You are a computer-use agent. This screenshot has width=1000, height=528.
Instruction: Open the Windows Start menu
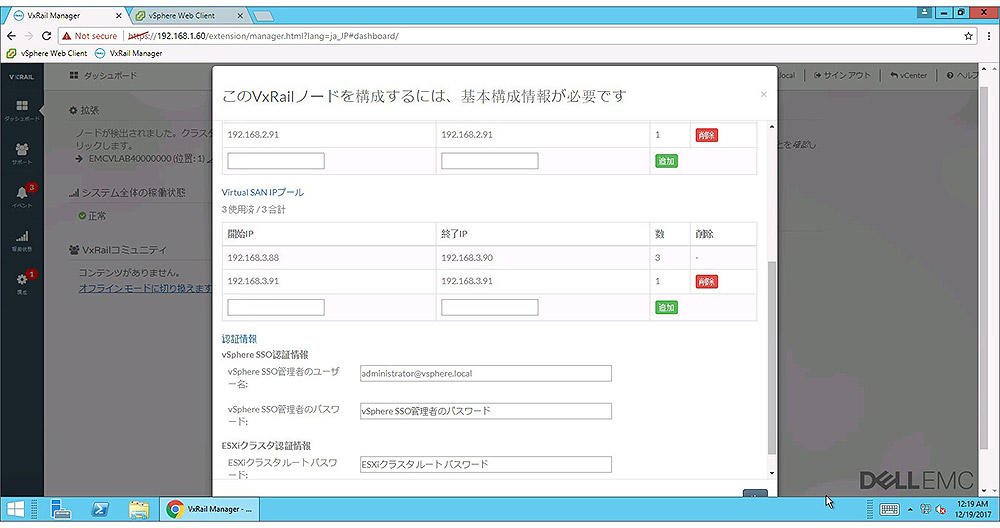pyautogui.click(x=15, y=510)
